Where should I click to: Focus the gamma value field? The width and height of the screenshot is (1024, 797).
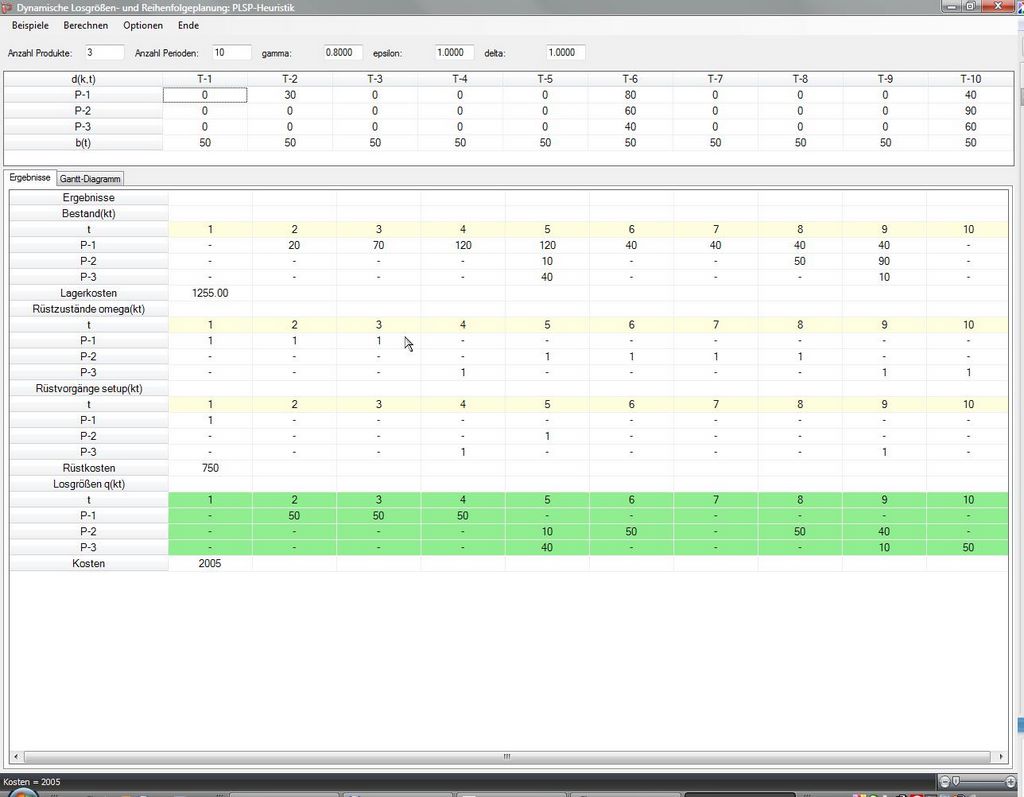pyautogui.click(x=344, y=52)
